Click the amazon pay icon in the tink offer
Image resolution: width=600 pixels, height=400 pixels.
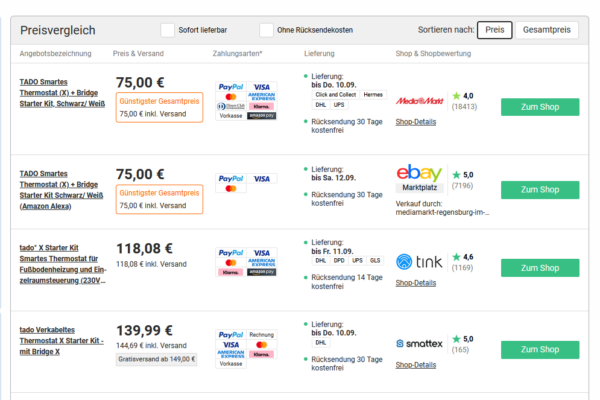pos(262,272)
